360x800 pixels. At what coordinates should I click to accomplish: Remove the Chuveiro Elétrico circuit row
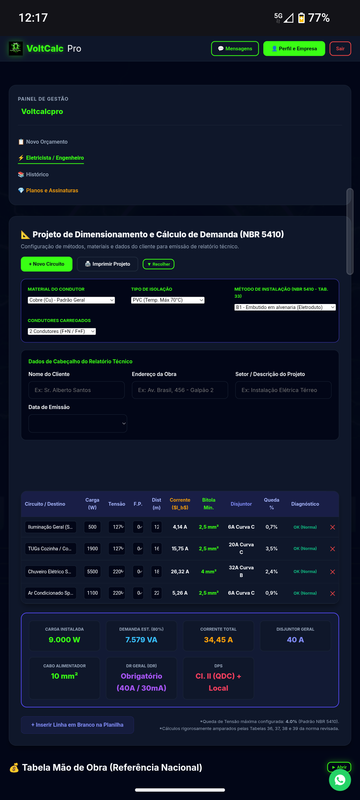[332, 571]
